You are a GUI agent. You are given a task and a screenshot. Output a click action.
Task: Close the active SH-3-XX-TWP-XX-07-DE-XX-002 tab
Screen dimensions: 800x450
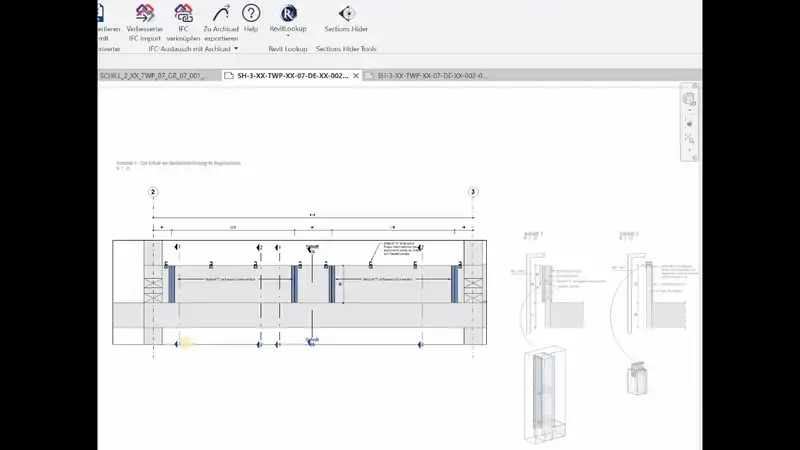(356, 76)
